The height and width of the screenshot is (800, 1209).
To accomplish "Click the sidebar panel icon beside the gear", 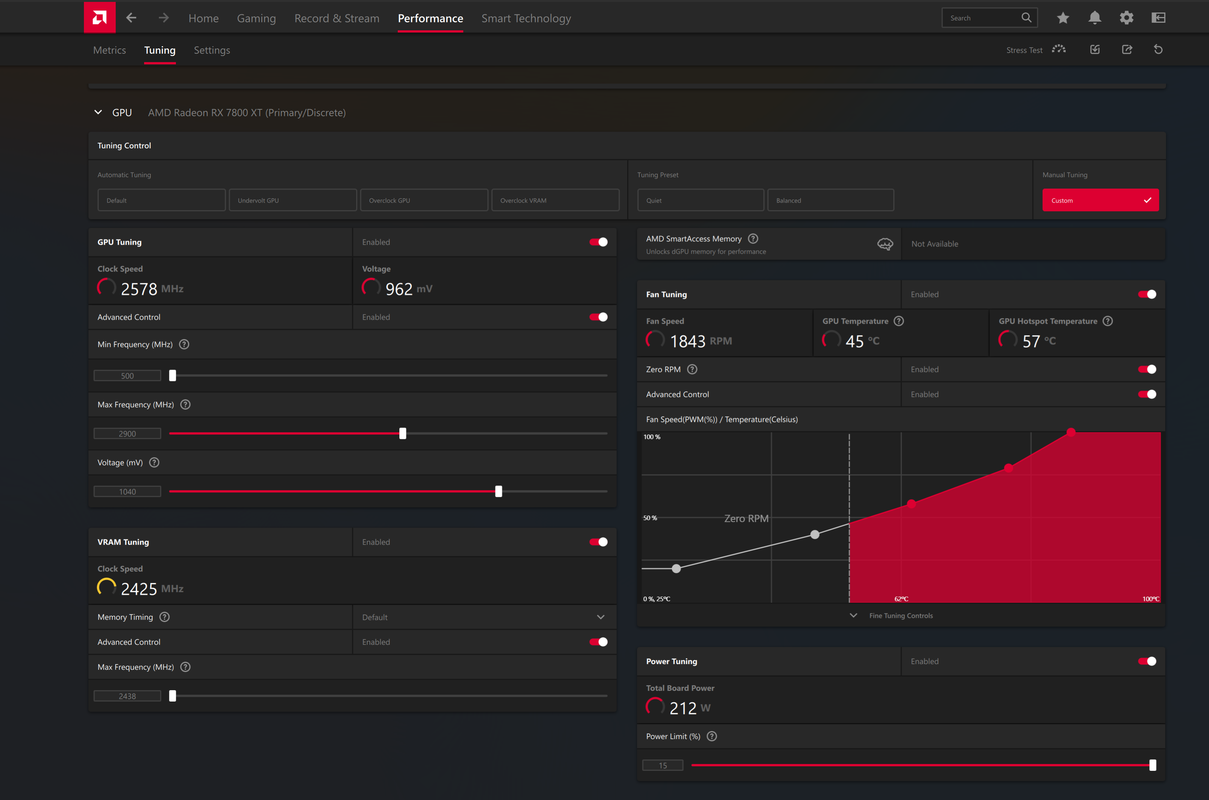I will pyautogui.click(x=1159, y=18).
